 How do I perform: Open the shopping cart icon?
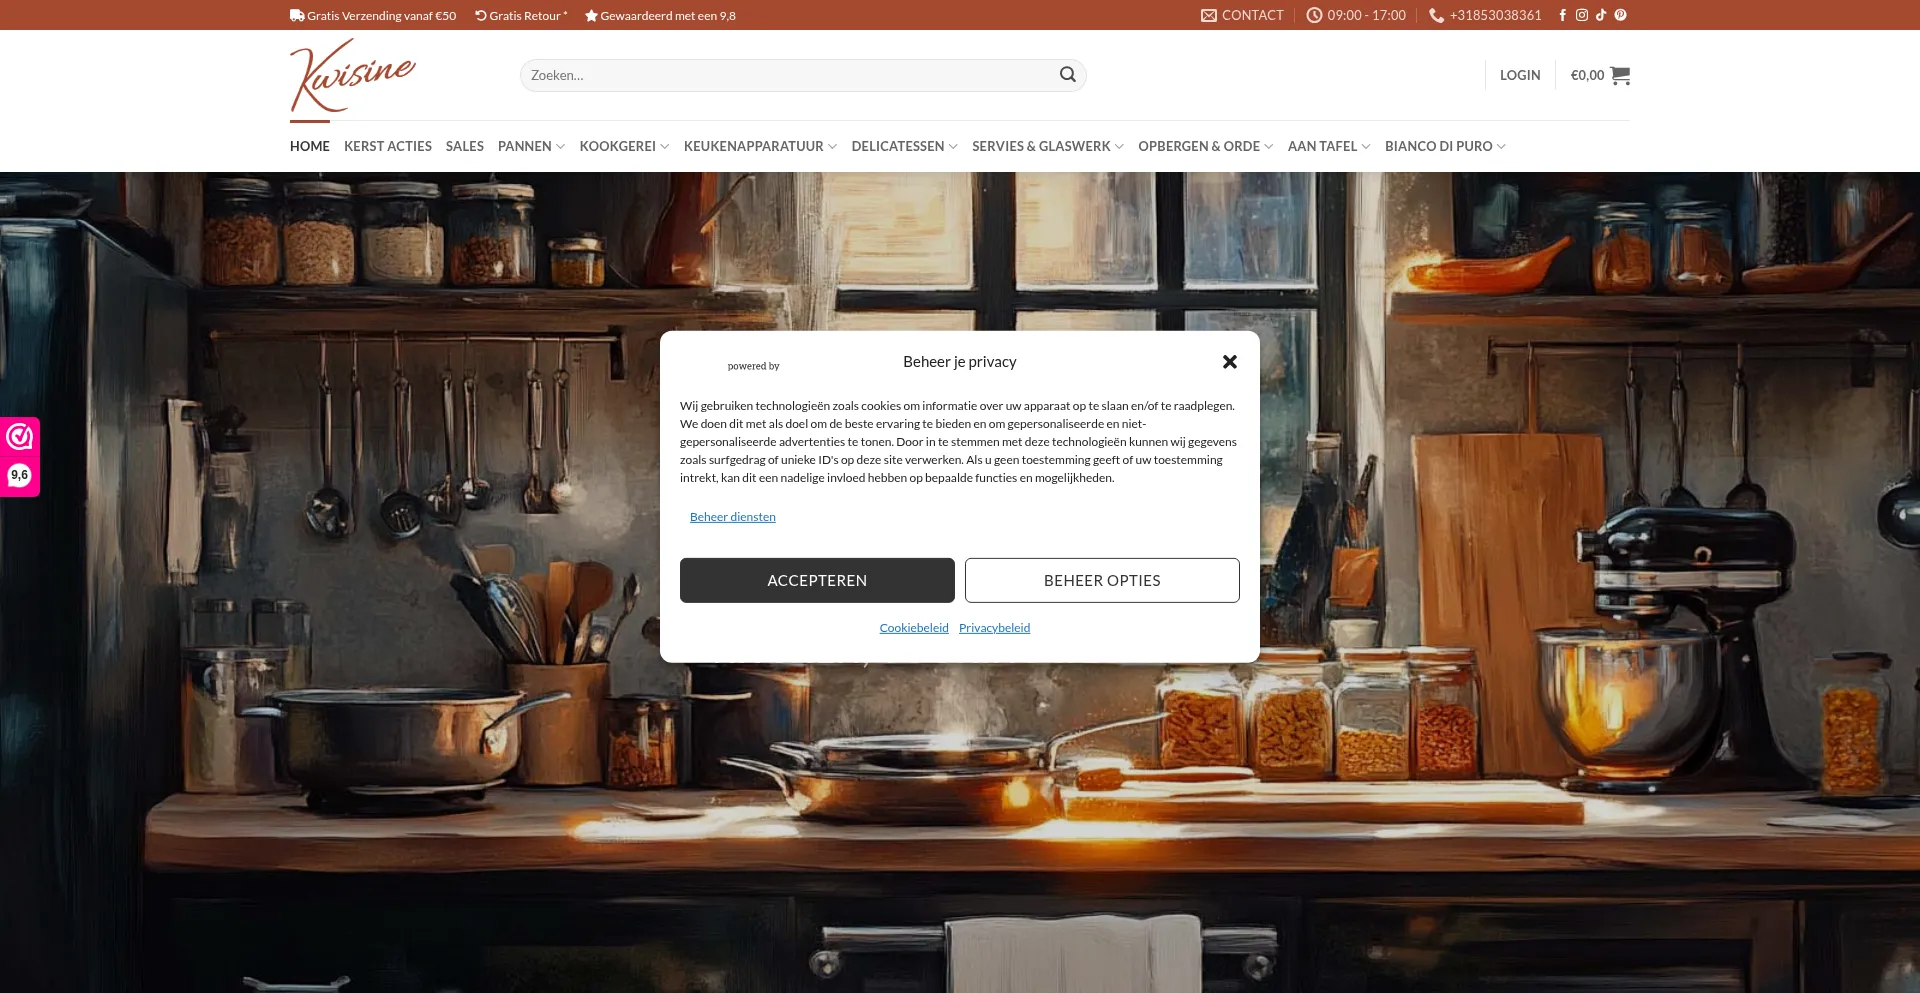click(1620, 75)
